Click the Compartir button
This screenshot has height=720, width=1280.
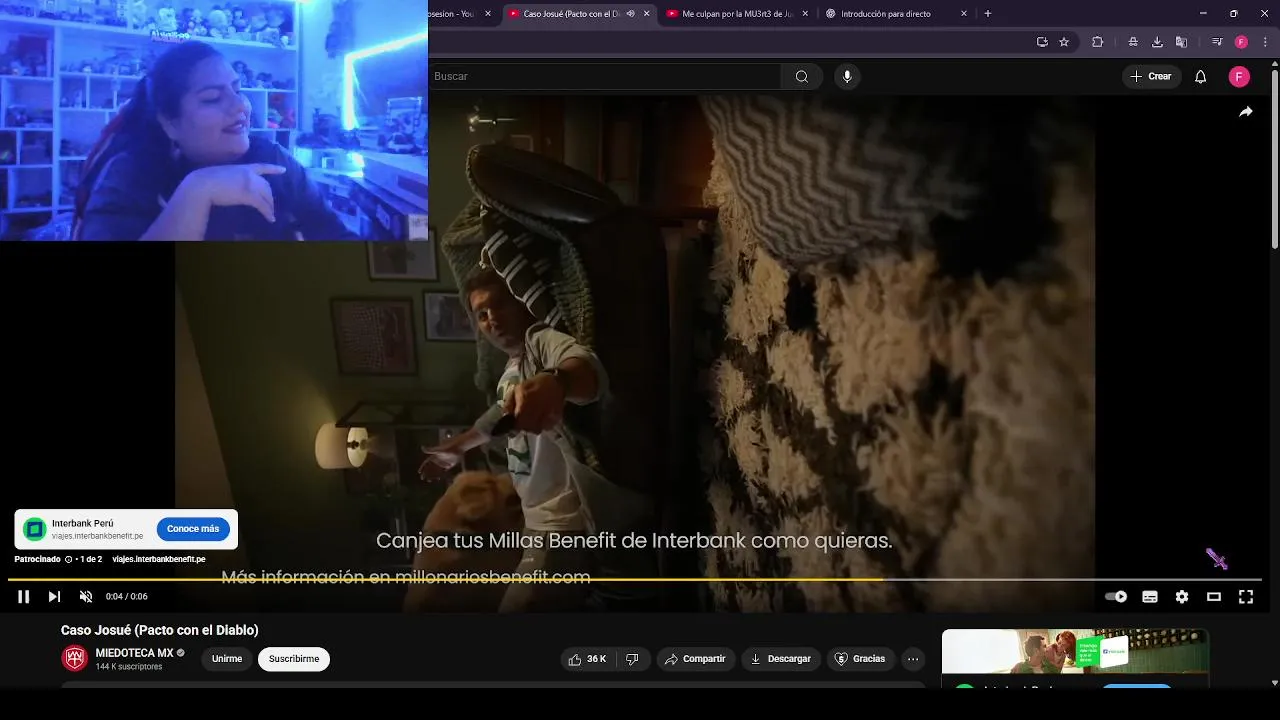coord(695,659)
